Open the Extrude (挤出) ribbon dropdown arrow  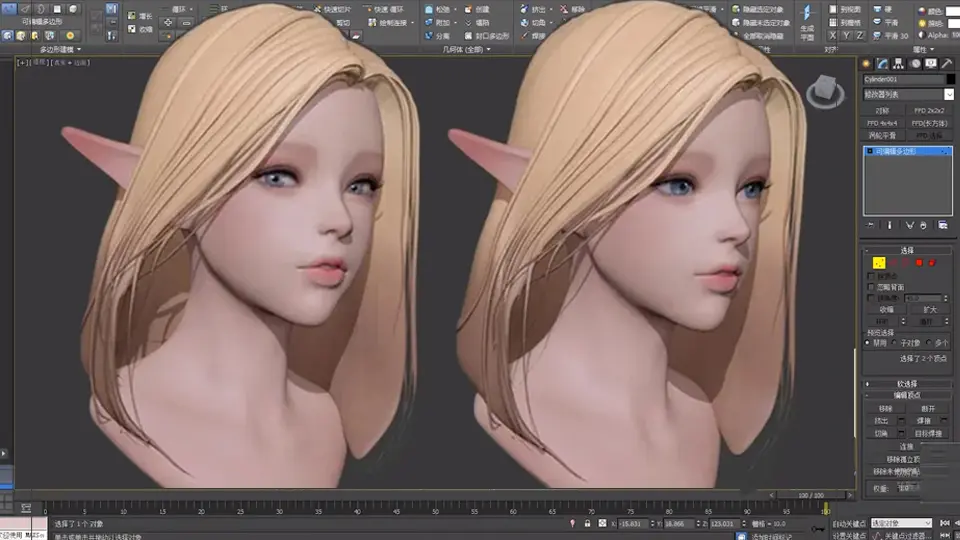(551, 10)
